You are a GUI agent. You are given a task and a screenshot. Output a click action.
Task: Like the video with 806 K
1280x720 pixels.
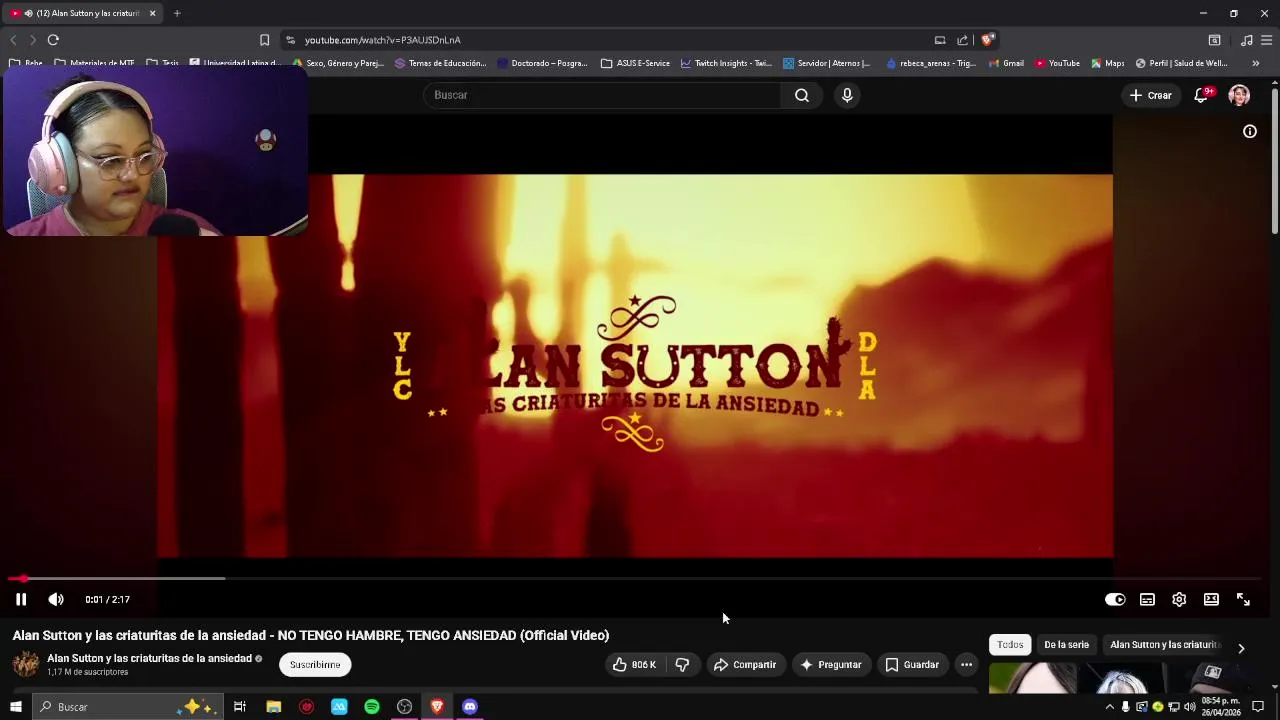pos(634,664)
